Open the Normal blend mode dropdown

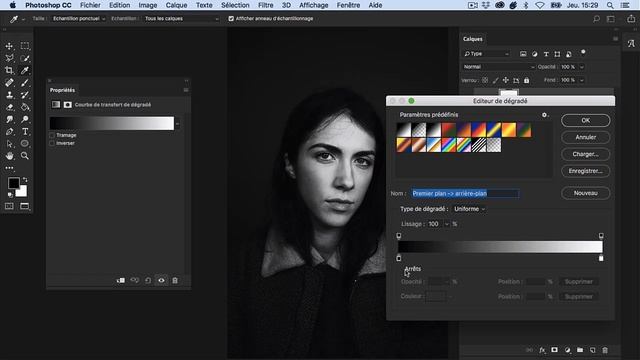tap(498, 67)
